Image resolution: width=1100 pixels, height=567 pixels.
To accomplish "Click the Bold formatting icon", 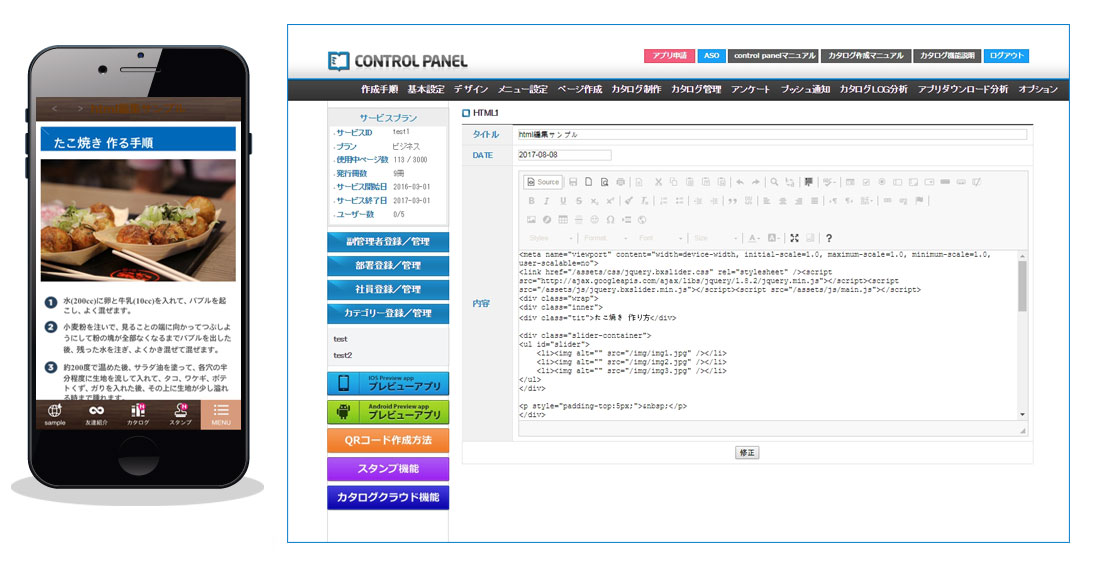I will [532, 201].
